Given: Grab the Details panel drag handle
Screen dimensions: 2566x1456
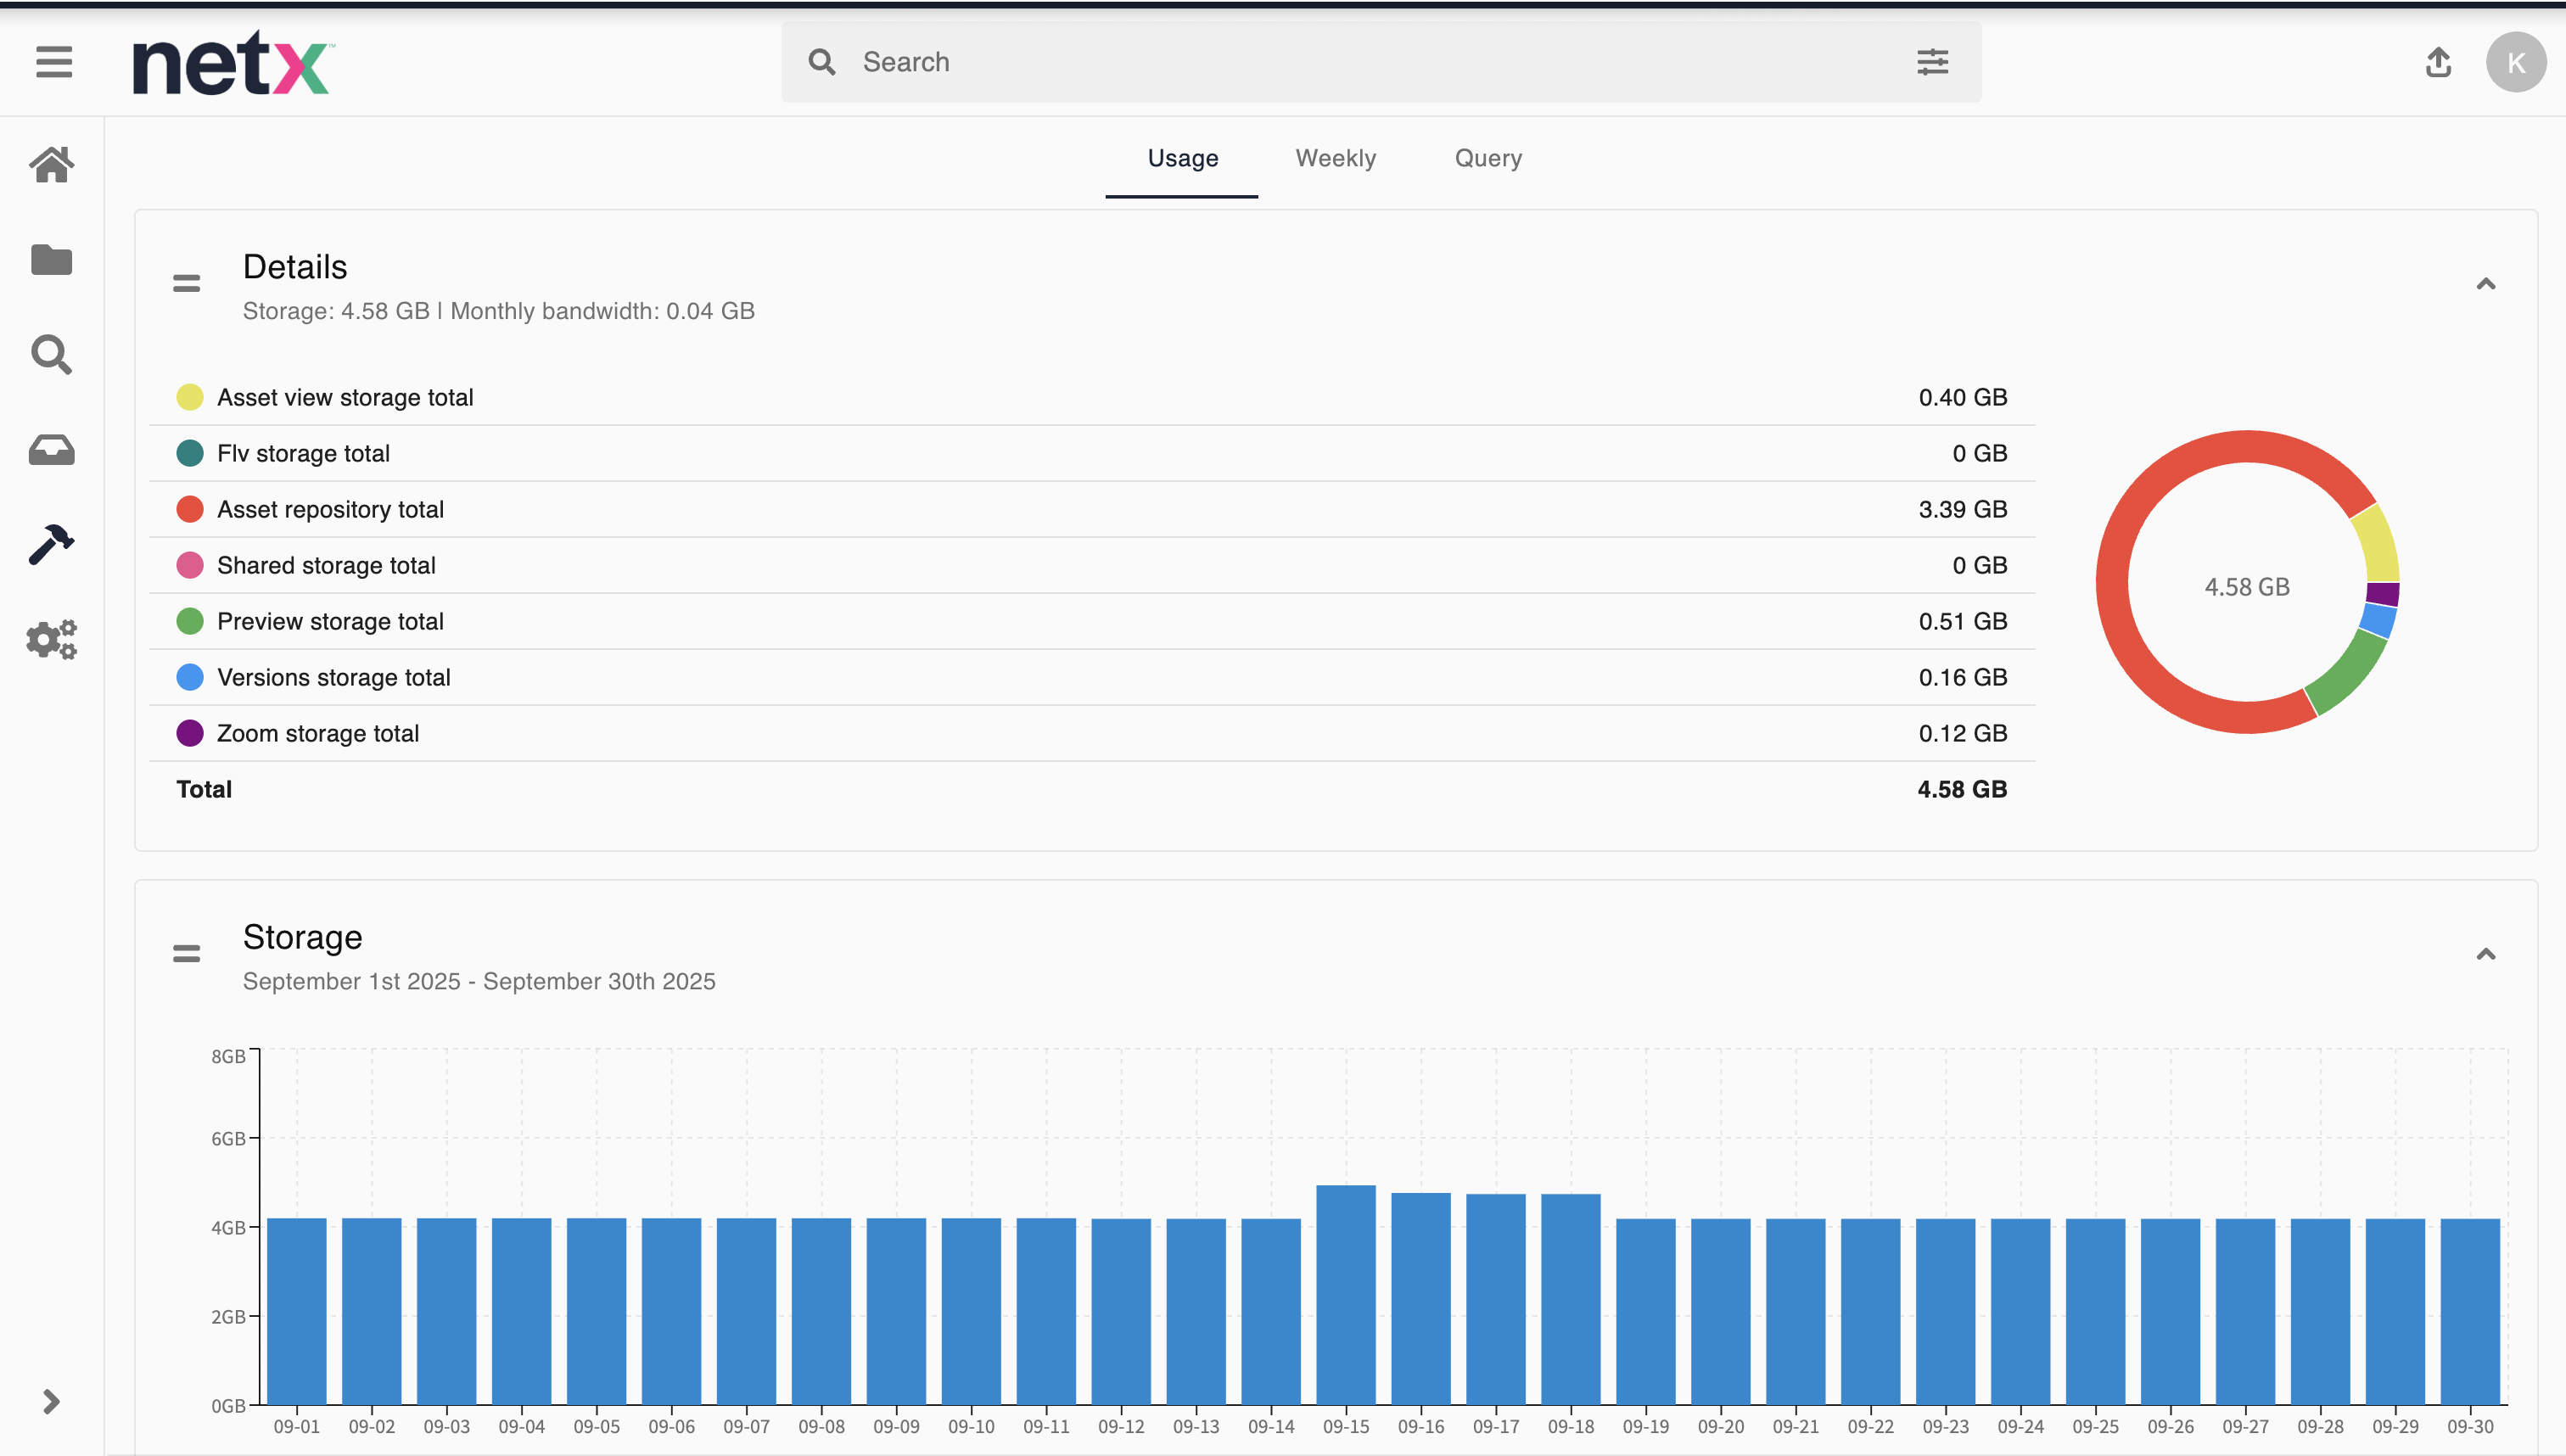Looking at the screenshot, I should pos(187,284).
